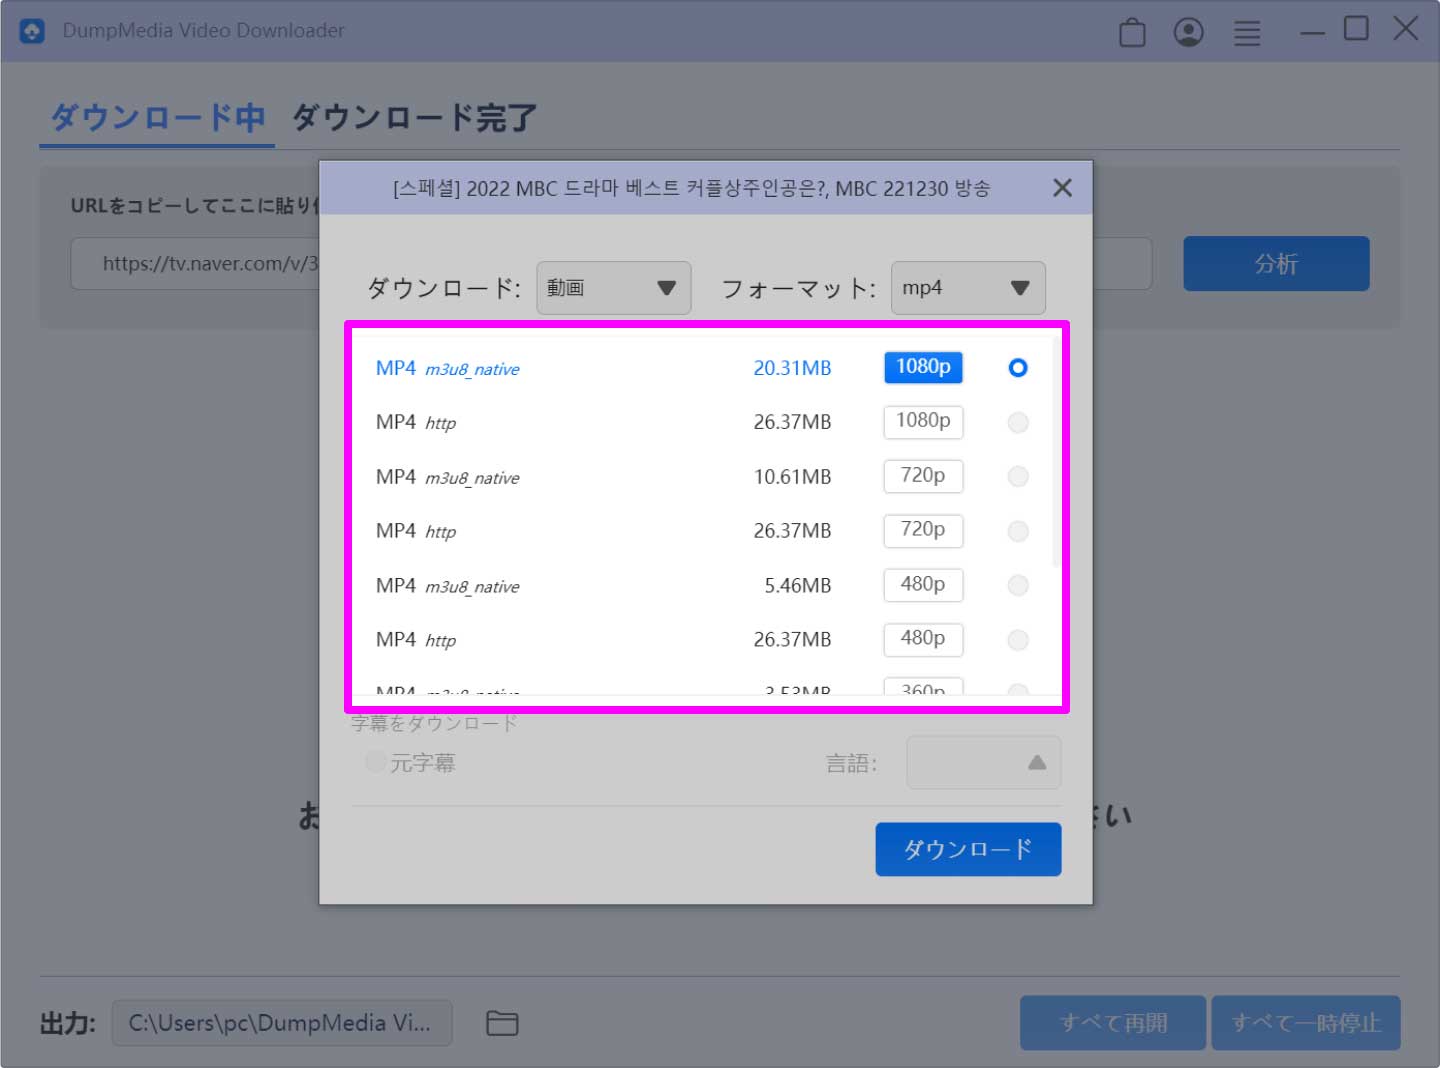The width and height of the screenshot is (1440, 1068).
Task: Click the 480p badge on last http row
Action: tap(923, 639)
